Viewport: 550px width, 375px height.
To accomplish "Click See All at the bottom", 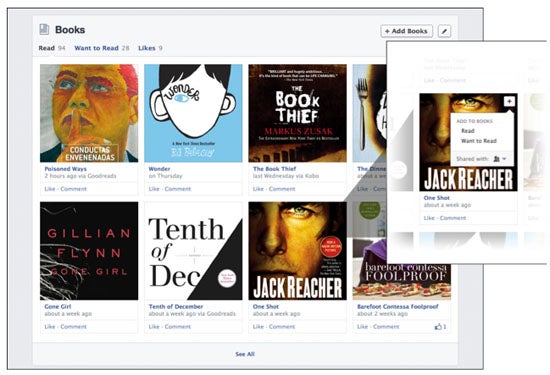I will (245, 354).
